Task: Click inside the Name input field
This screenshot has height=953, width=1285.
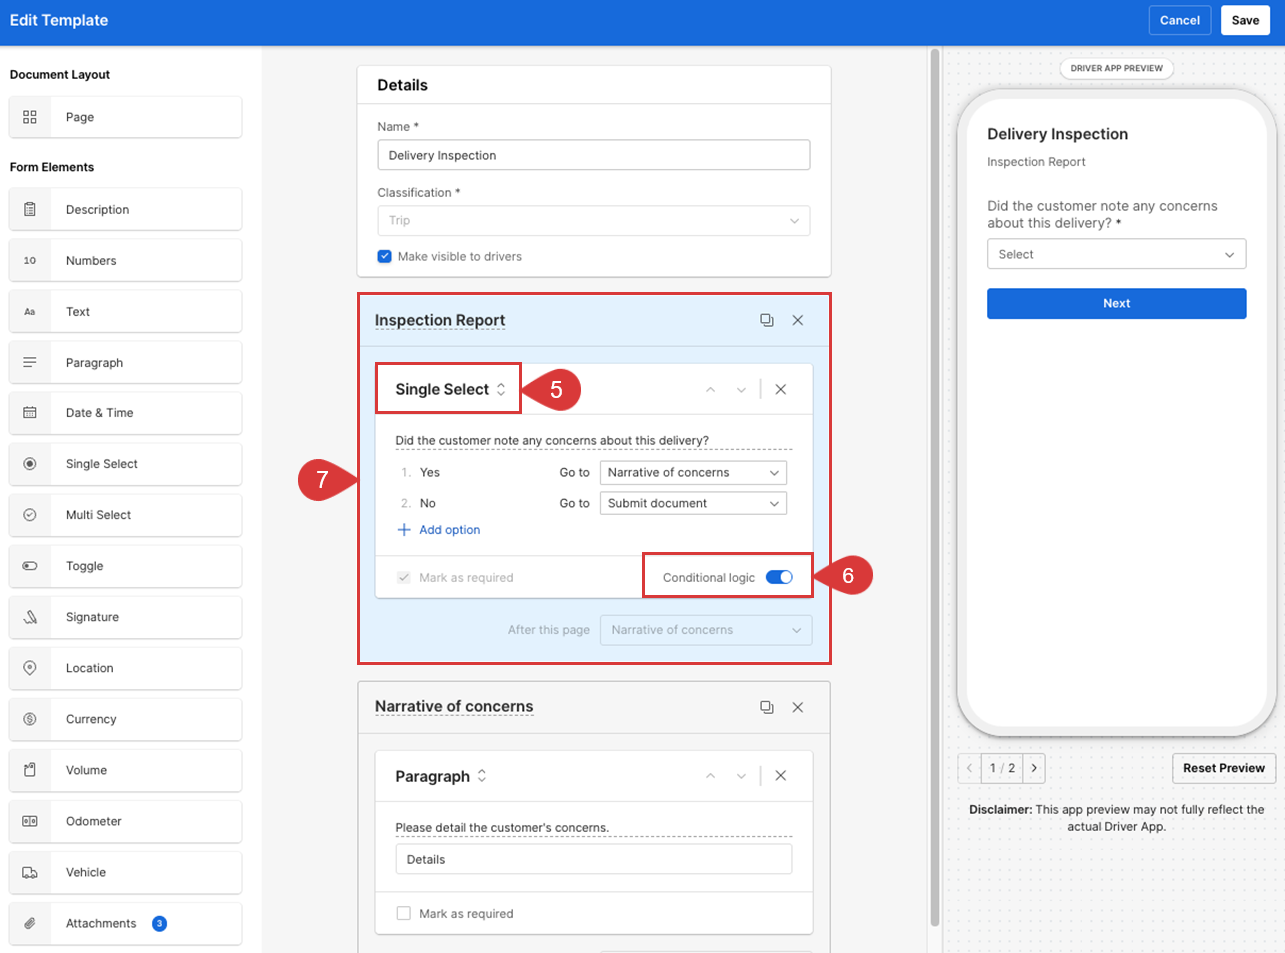Action: [593, 155]
